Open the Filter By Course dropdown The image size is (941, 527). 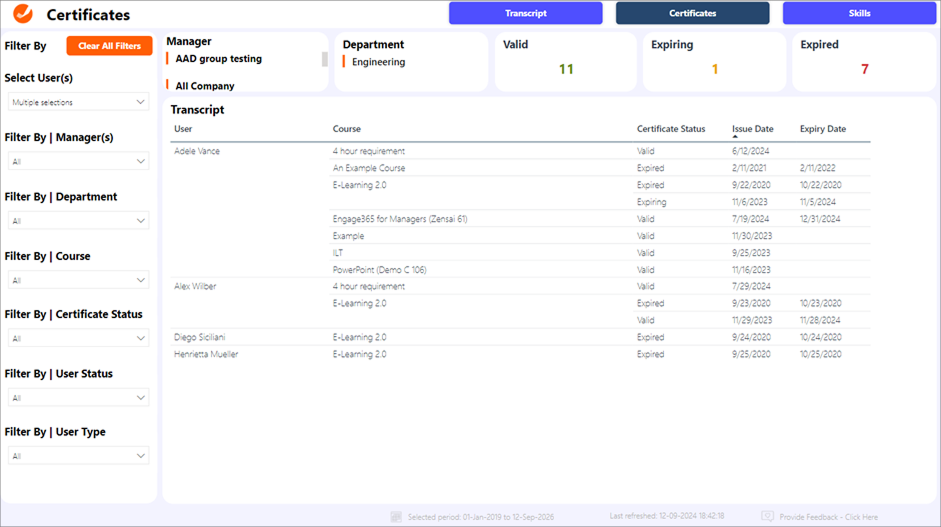click(78, 280)
